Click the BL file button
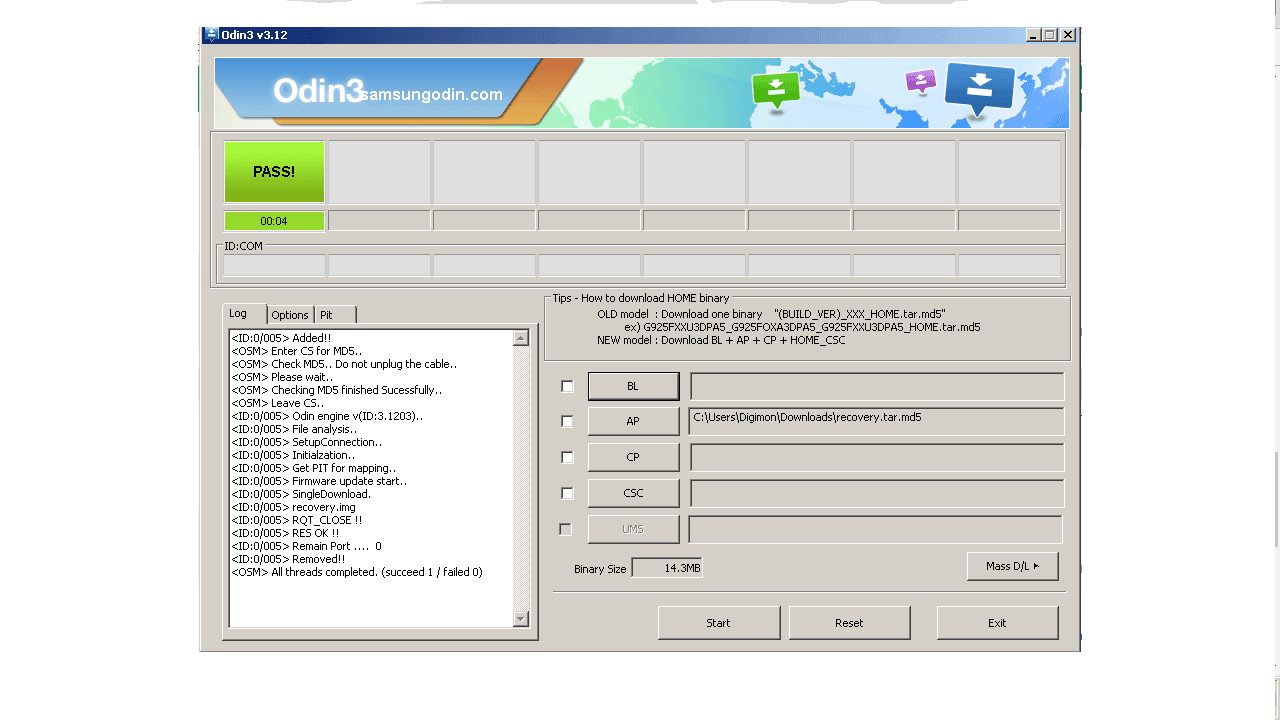 point(633,386)
